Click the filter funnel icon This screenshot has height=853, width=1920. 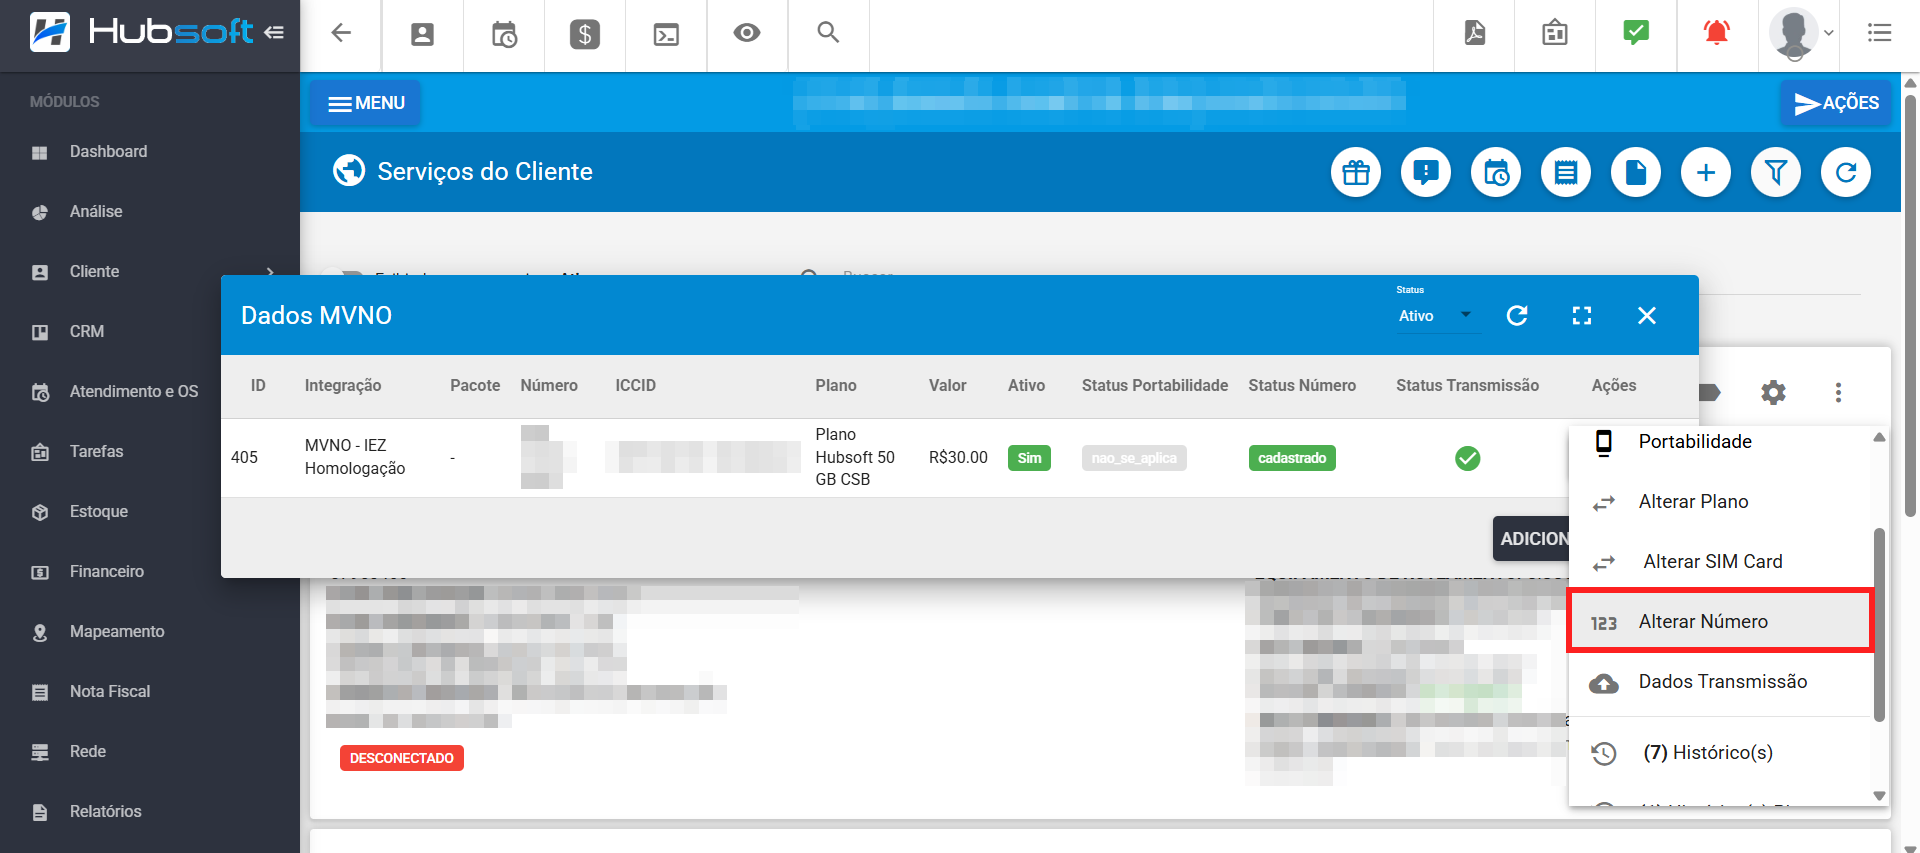click(x=1775, y=173)
